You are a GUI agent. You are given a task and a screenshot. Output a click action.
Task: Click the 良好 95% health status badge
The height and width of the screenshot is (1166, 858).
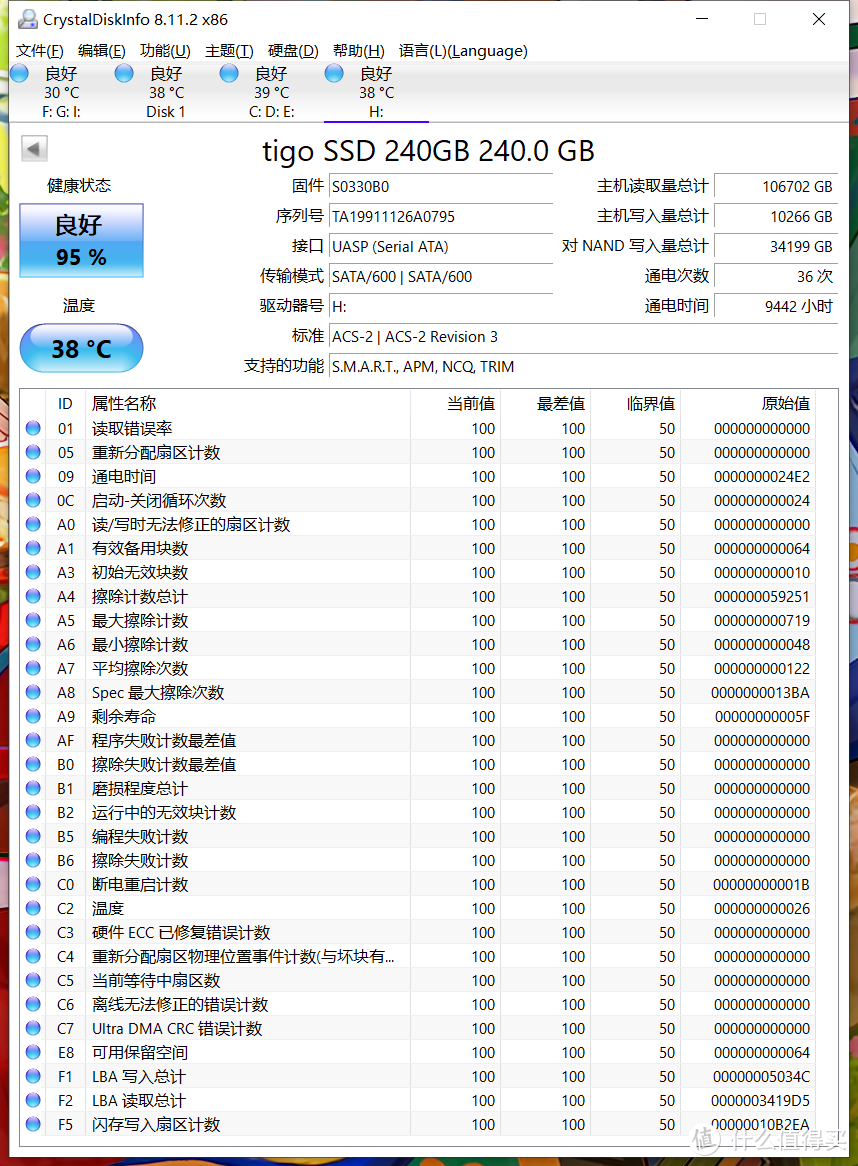pos(81,240)
